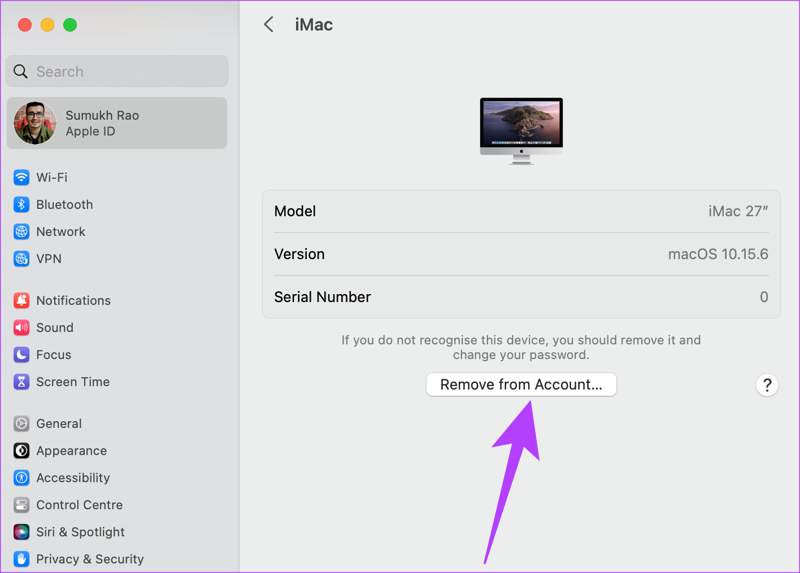Click Remove from Account button
Screen dimensions: 800x573
pyautogui.click(x=521, y=384)
